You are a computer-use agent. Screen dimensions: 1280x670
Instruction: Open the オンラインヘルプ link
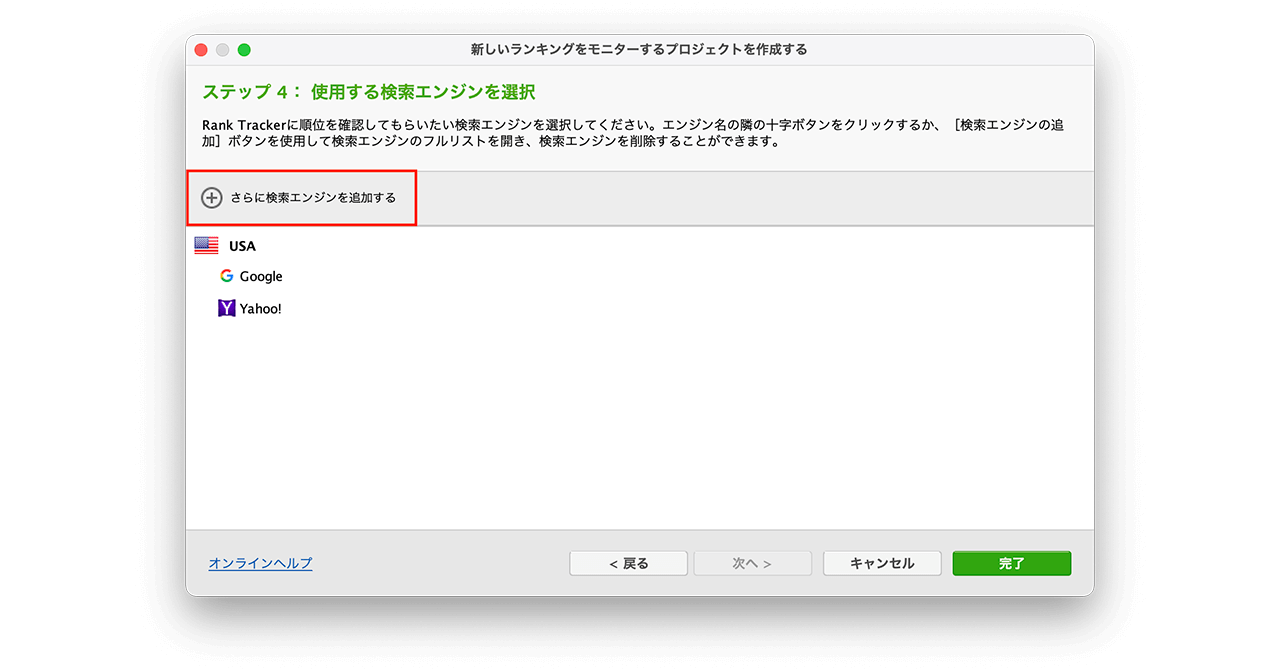260,563
